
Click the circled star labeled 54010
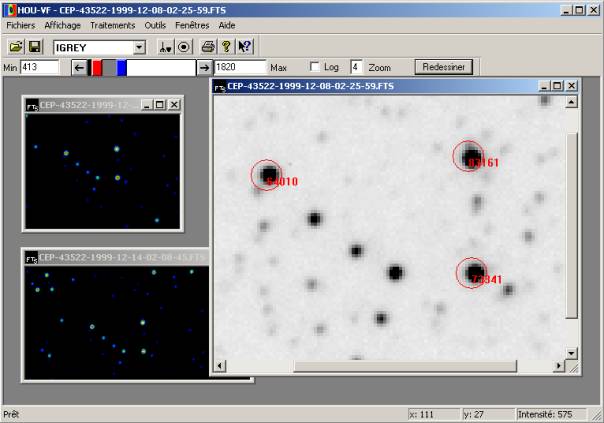268,175
